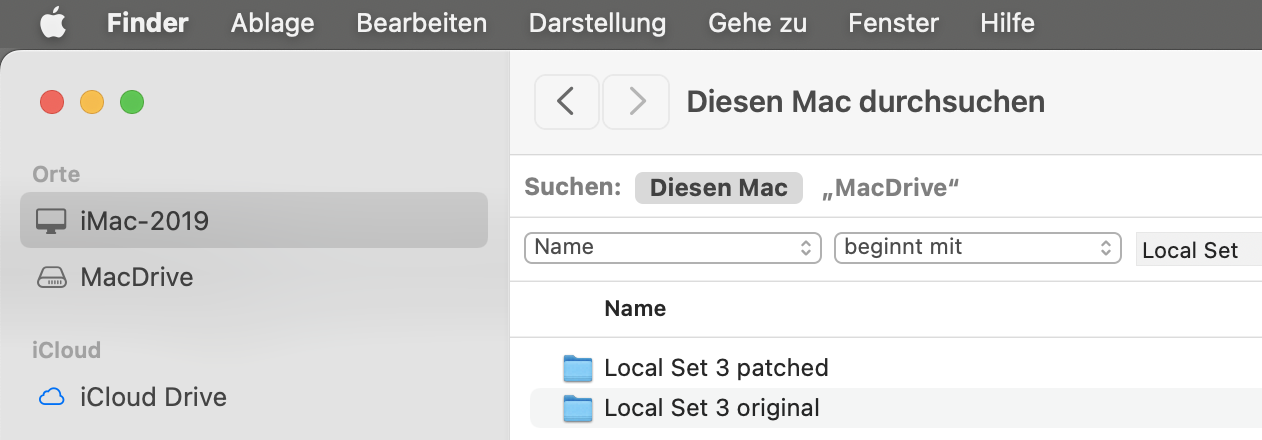Click the yellow minimize window button
Image resolution: width=1262 pixels, height=440 pixels.
click(x=92, y=102)
